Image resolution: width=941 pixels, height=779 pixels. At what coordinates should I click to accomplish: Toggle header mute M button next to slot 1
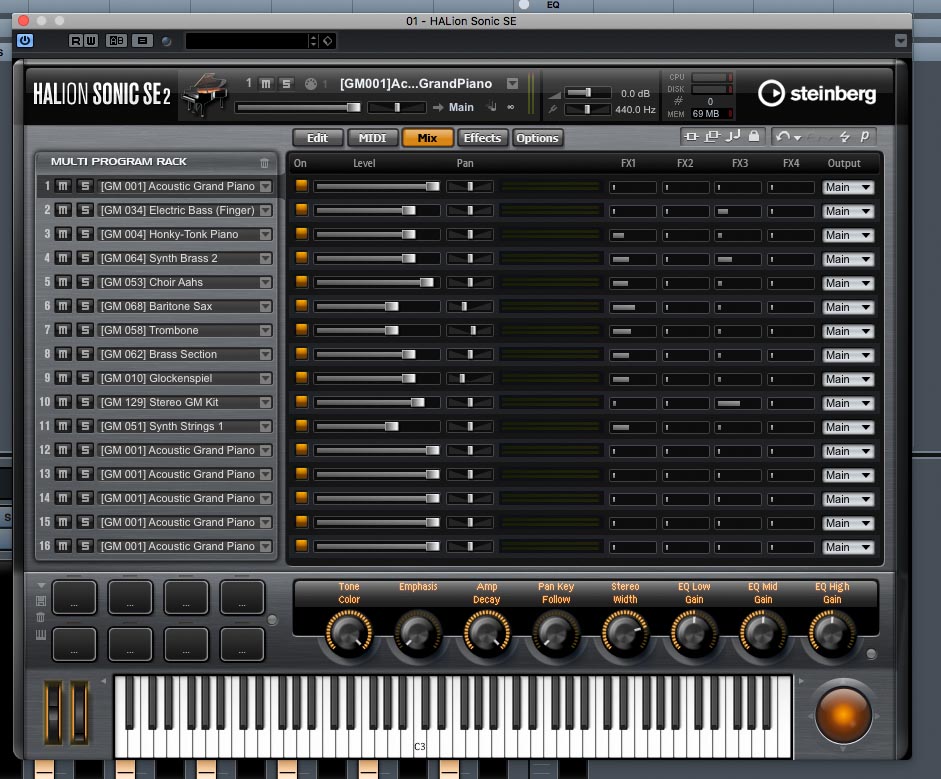266,84
